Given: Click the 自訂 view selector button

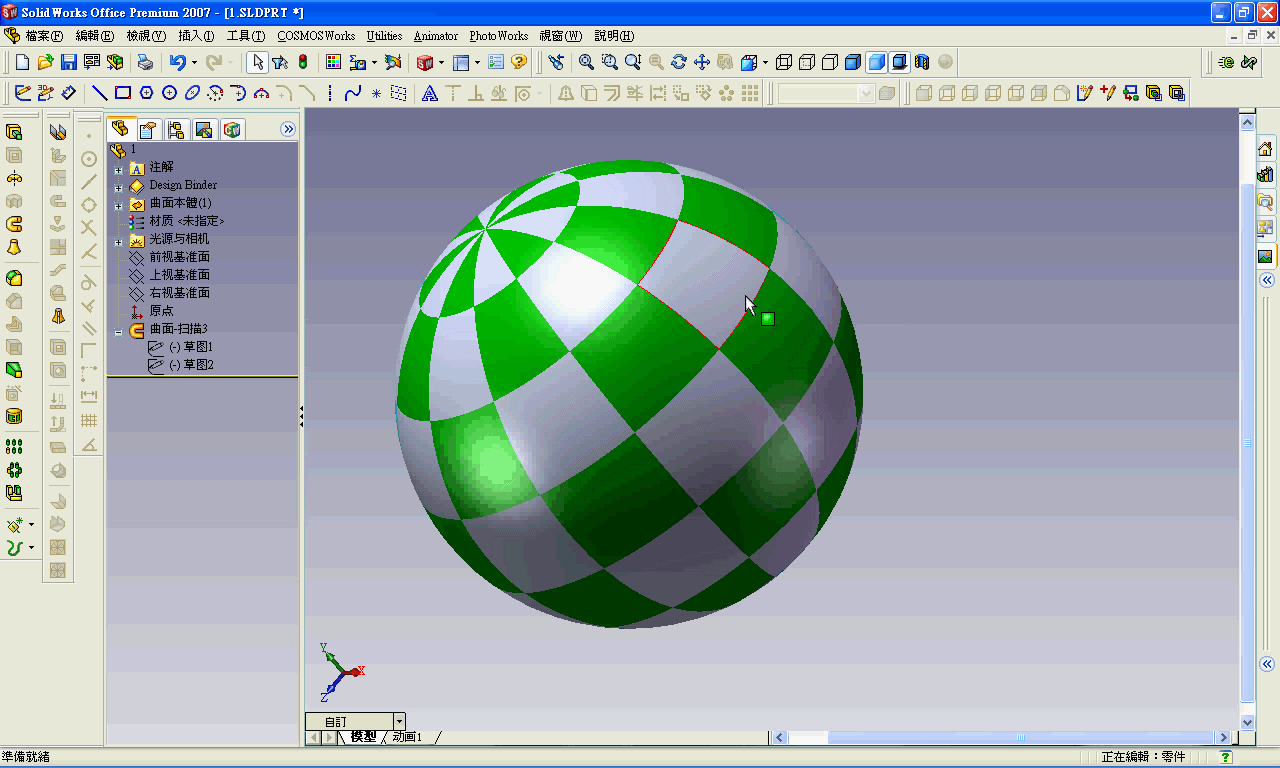Looking at the screenshot, I should coord(348,720).
